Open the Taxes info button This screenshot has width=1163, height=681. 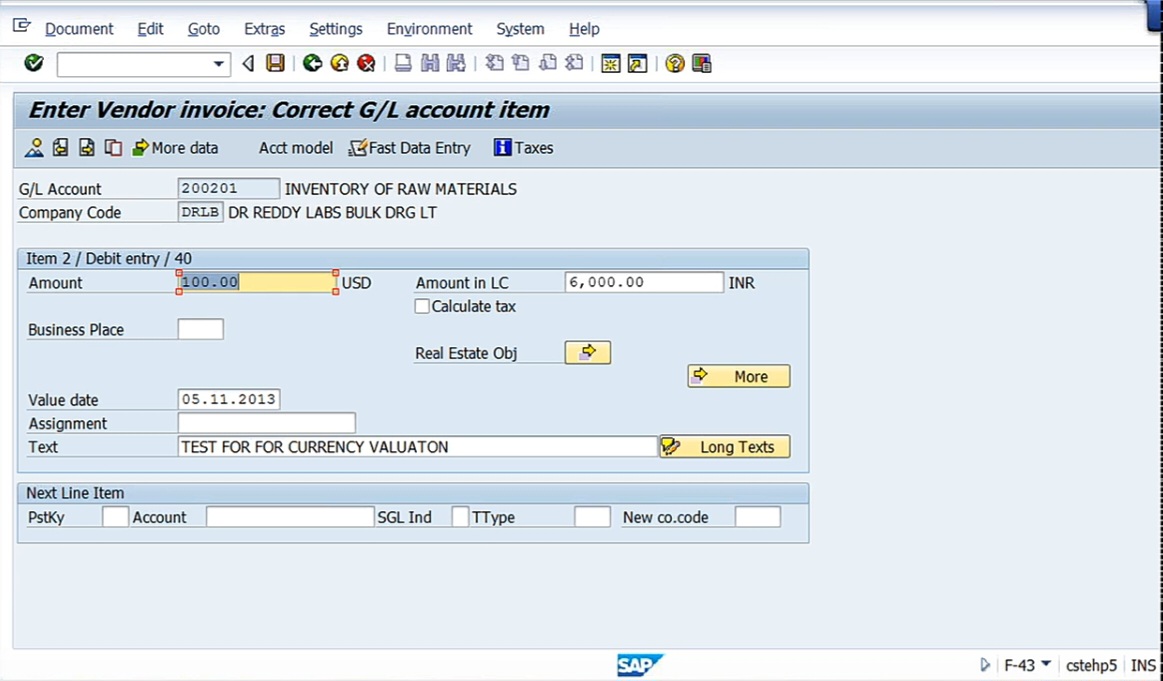pyautogui.click(x=524, y=148)
